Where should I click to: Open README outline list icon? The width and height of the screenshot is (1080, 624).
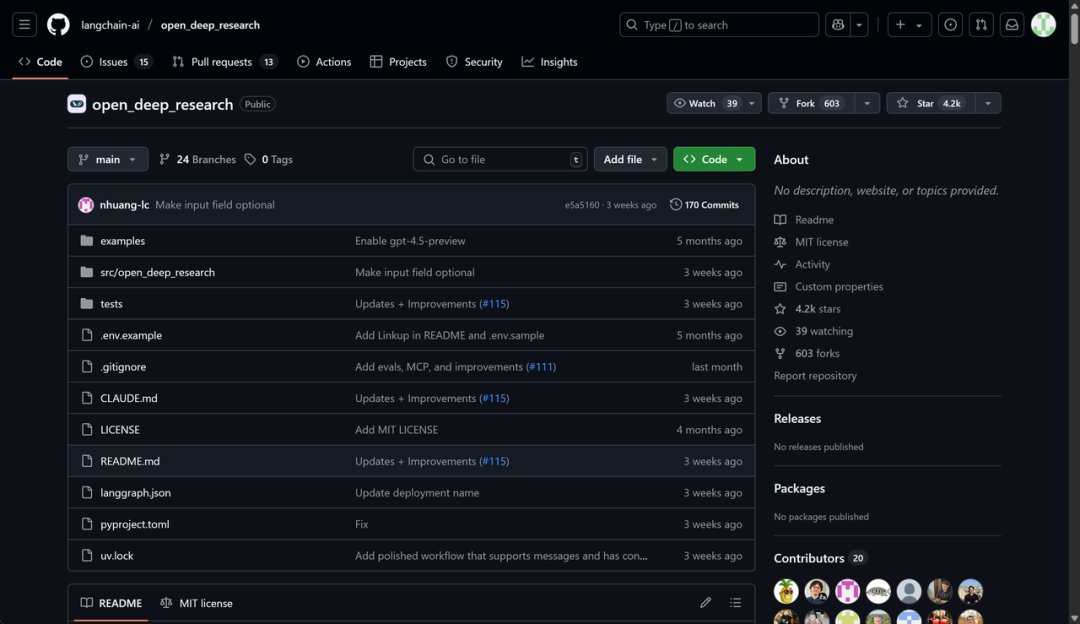[x=736, y=603]
